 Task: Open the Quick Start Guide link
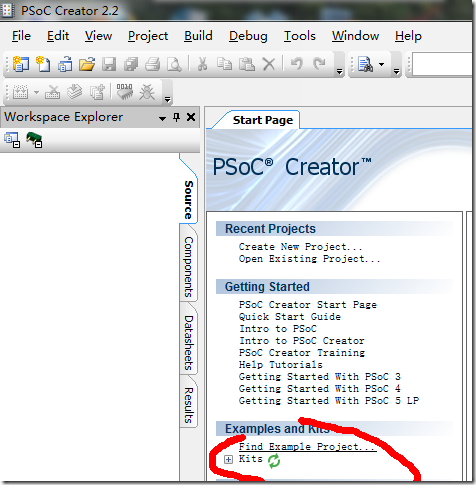[290, 317]
